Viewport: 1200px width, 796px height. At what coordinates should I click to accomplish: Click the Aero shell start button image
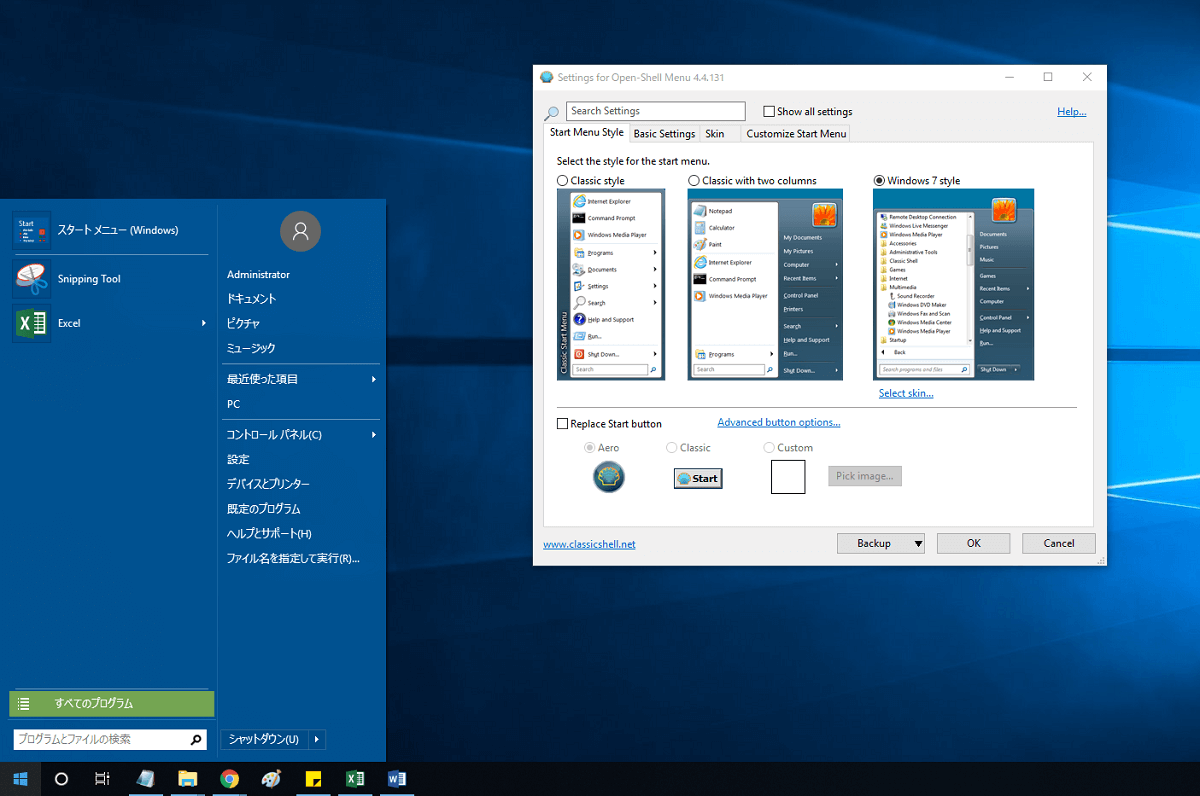pos(608,477)
